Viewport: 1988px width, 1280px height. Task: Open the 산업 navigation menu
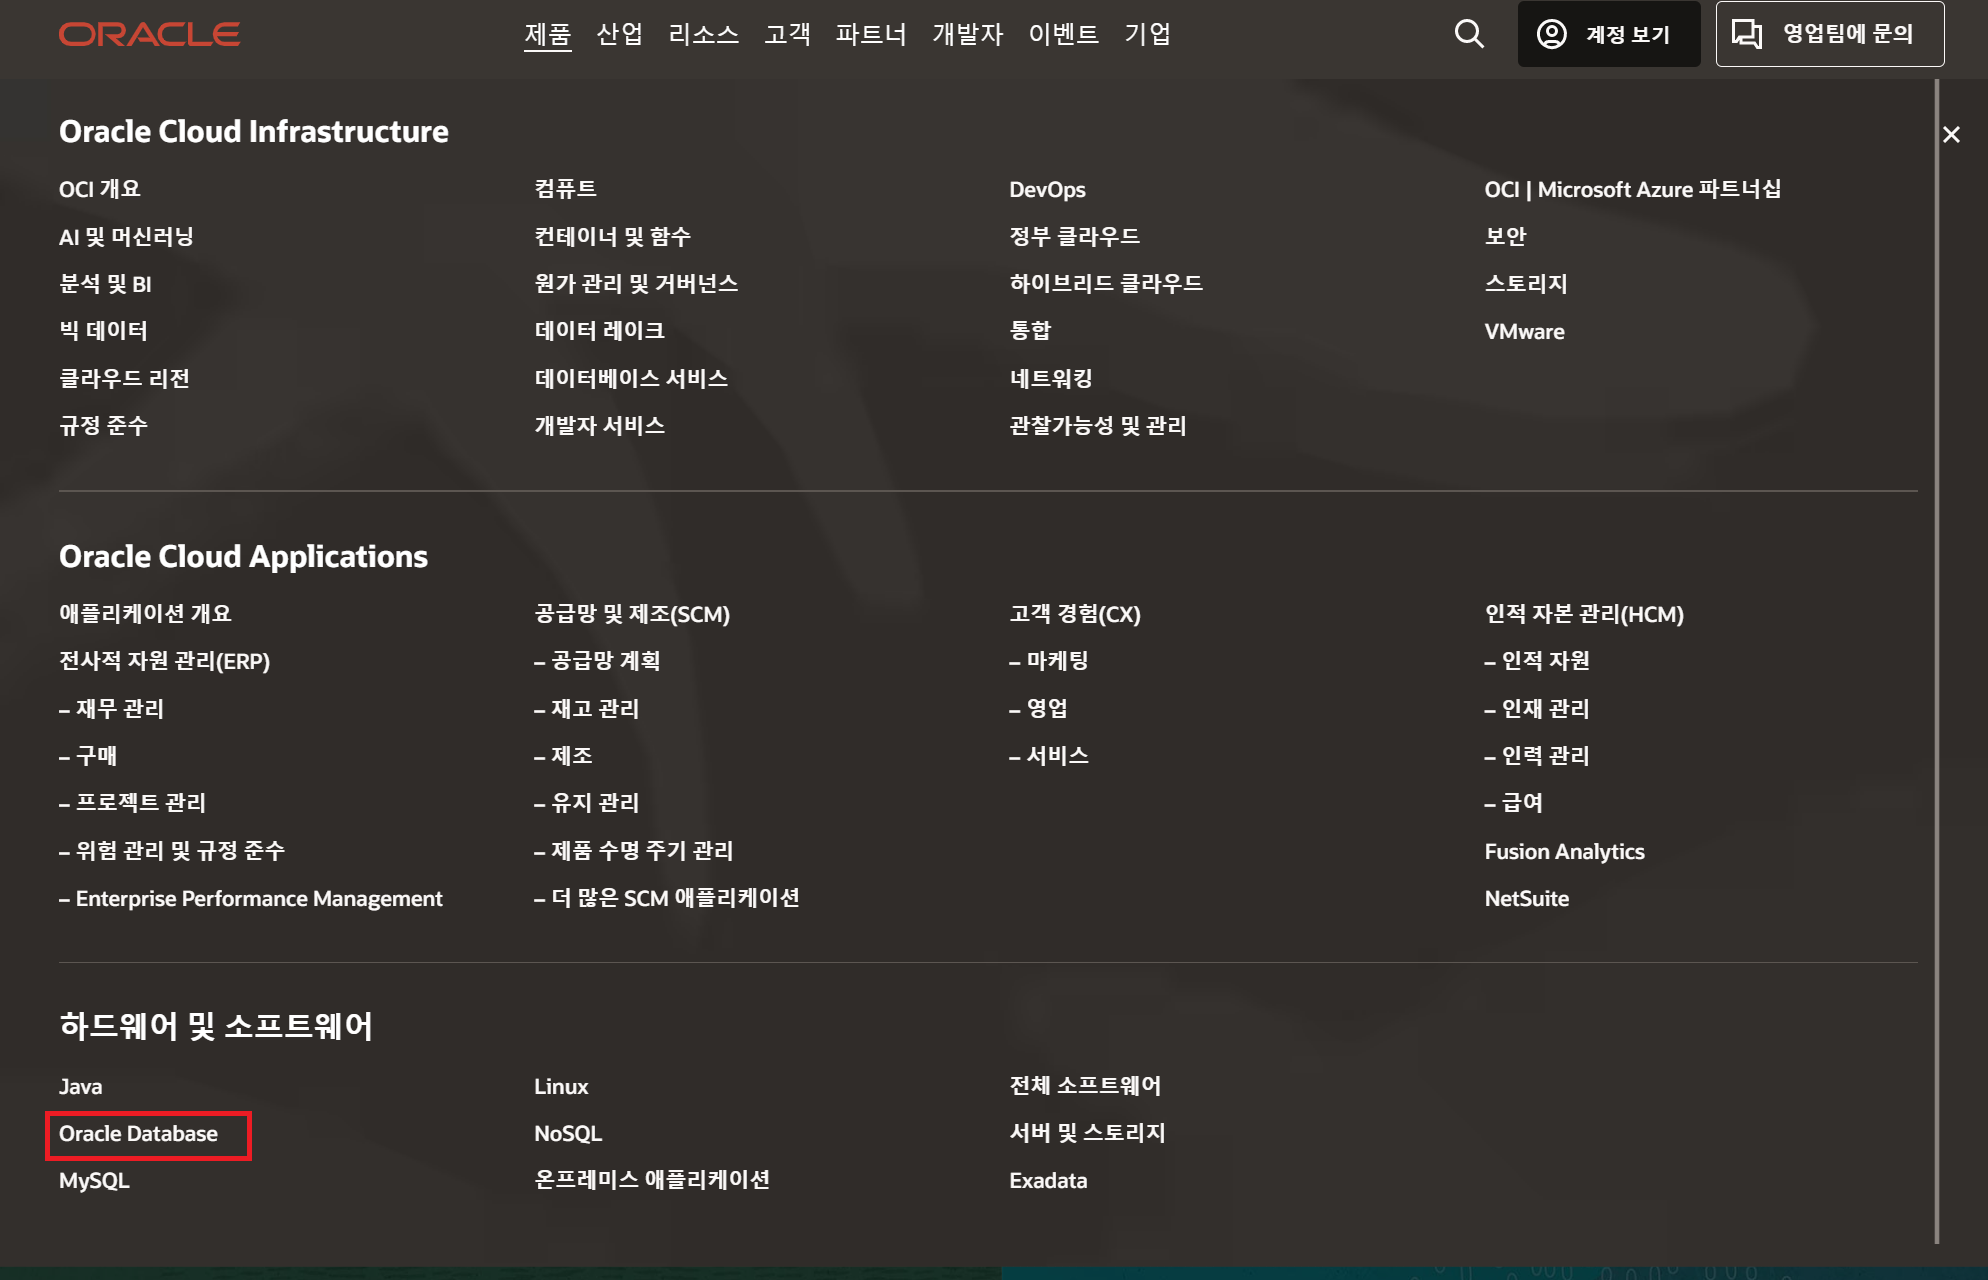point(619,34)
